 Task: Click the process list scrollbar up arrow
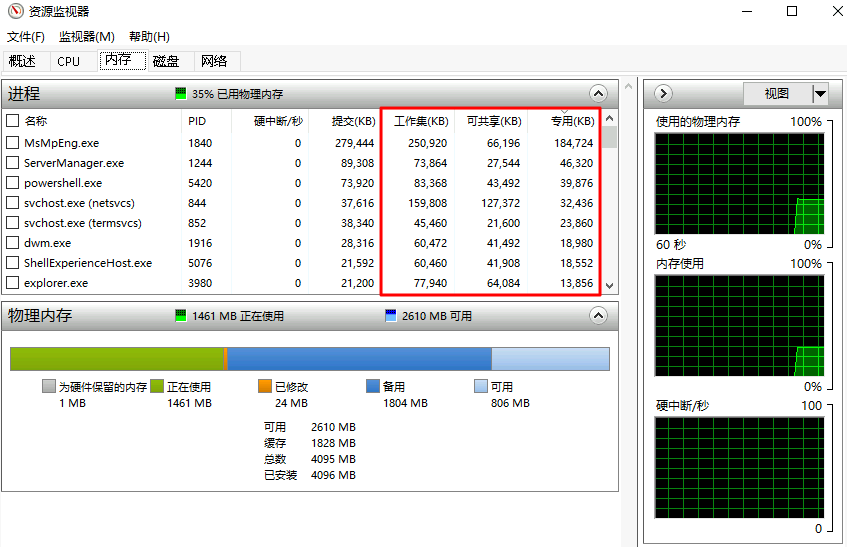pos(609,118)
